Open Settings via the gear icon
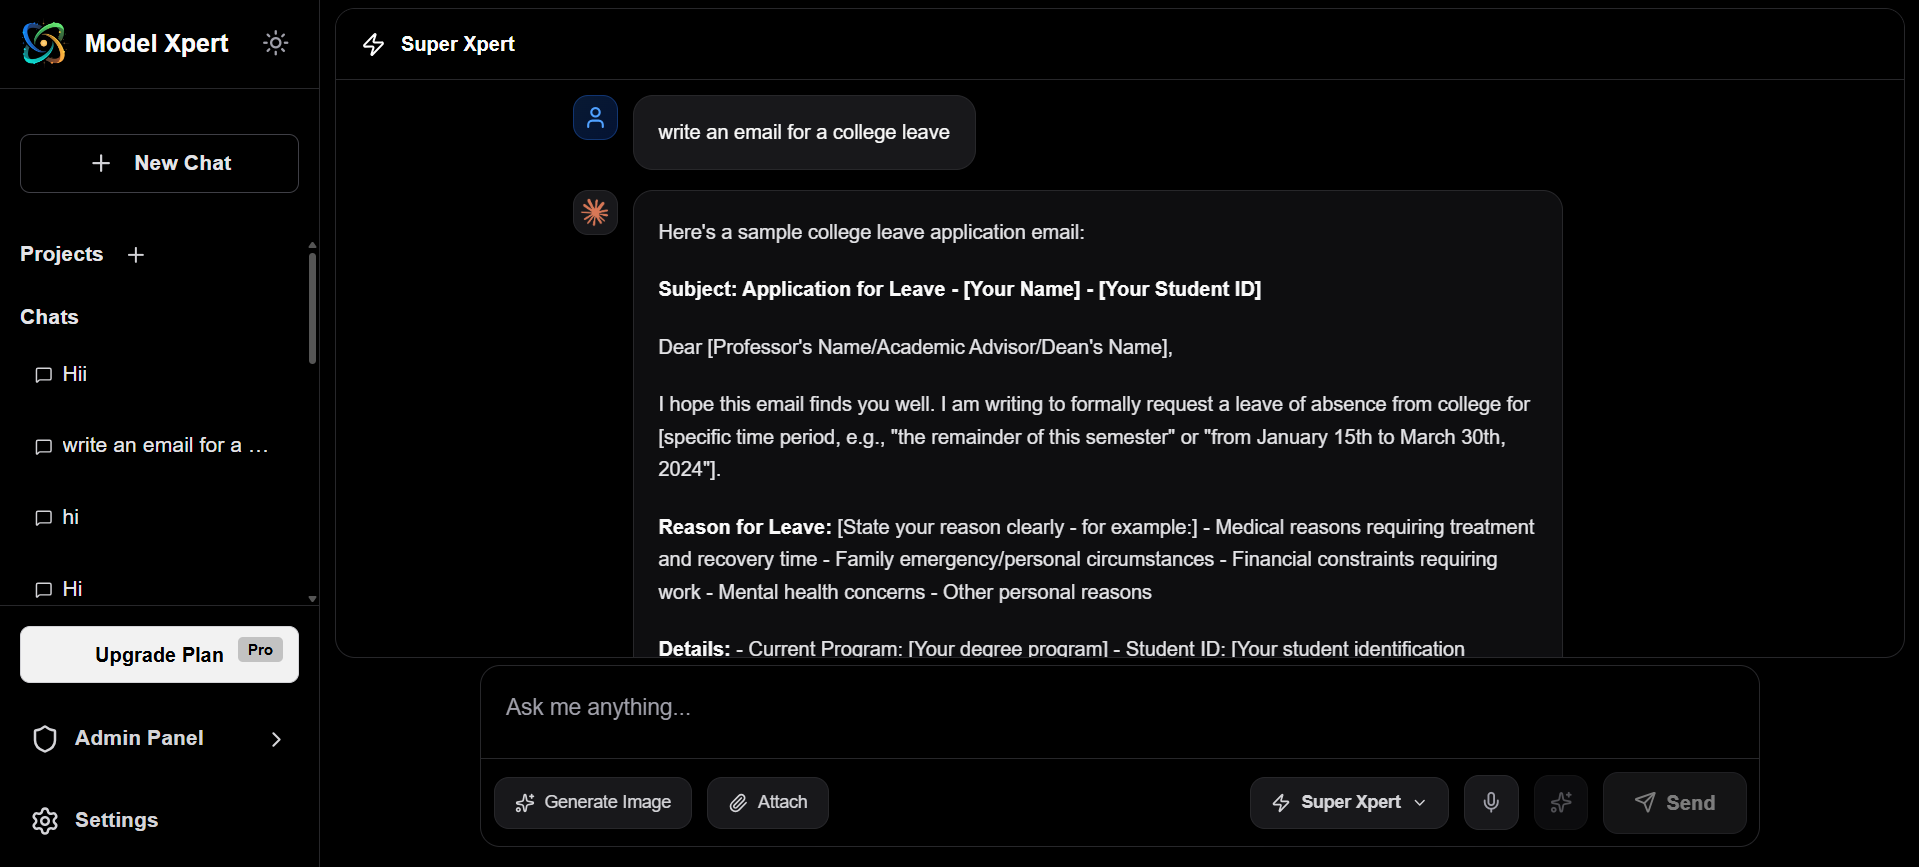The image size is (1919, 867). pyautogui.click(x=44, y=820)
